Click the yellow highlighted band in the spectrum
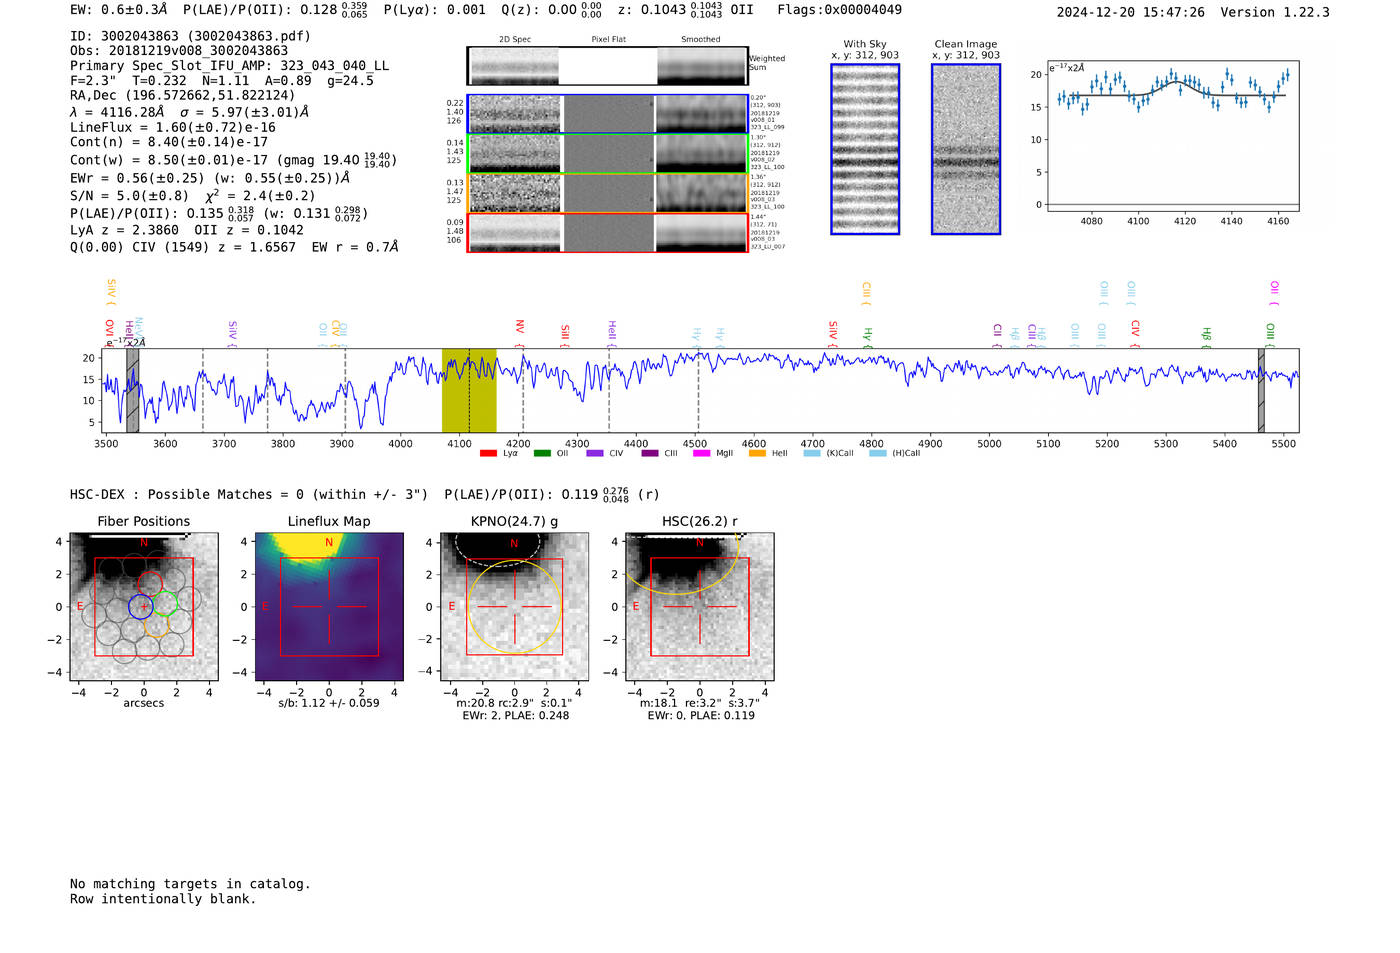Viewport: 1400px width, 953px height. pos(469,390)
